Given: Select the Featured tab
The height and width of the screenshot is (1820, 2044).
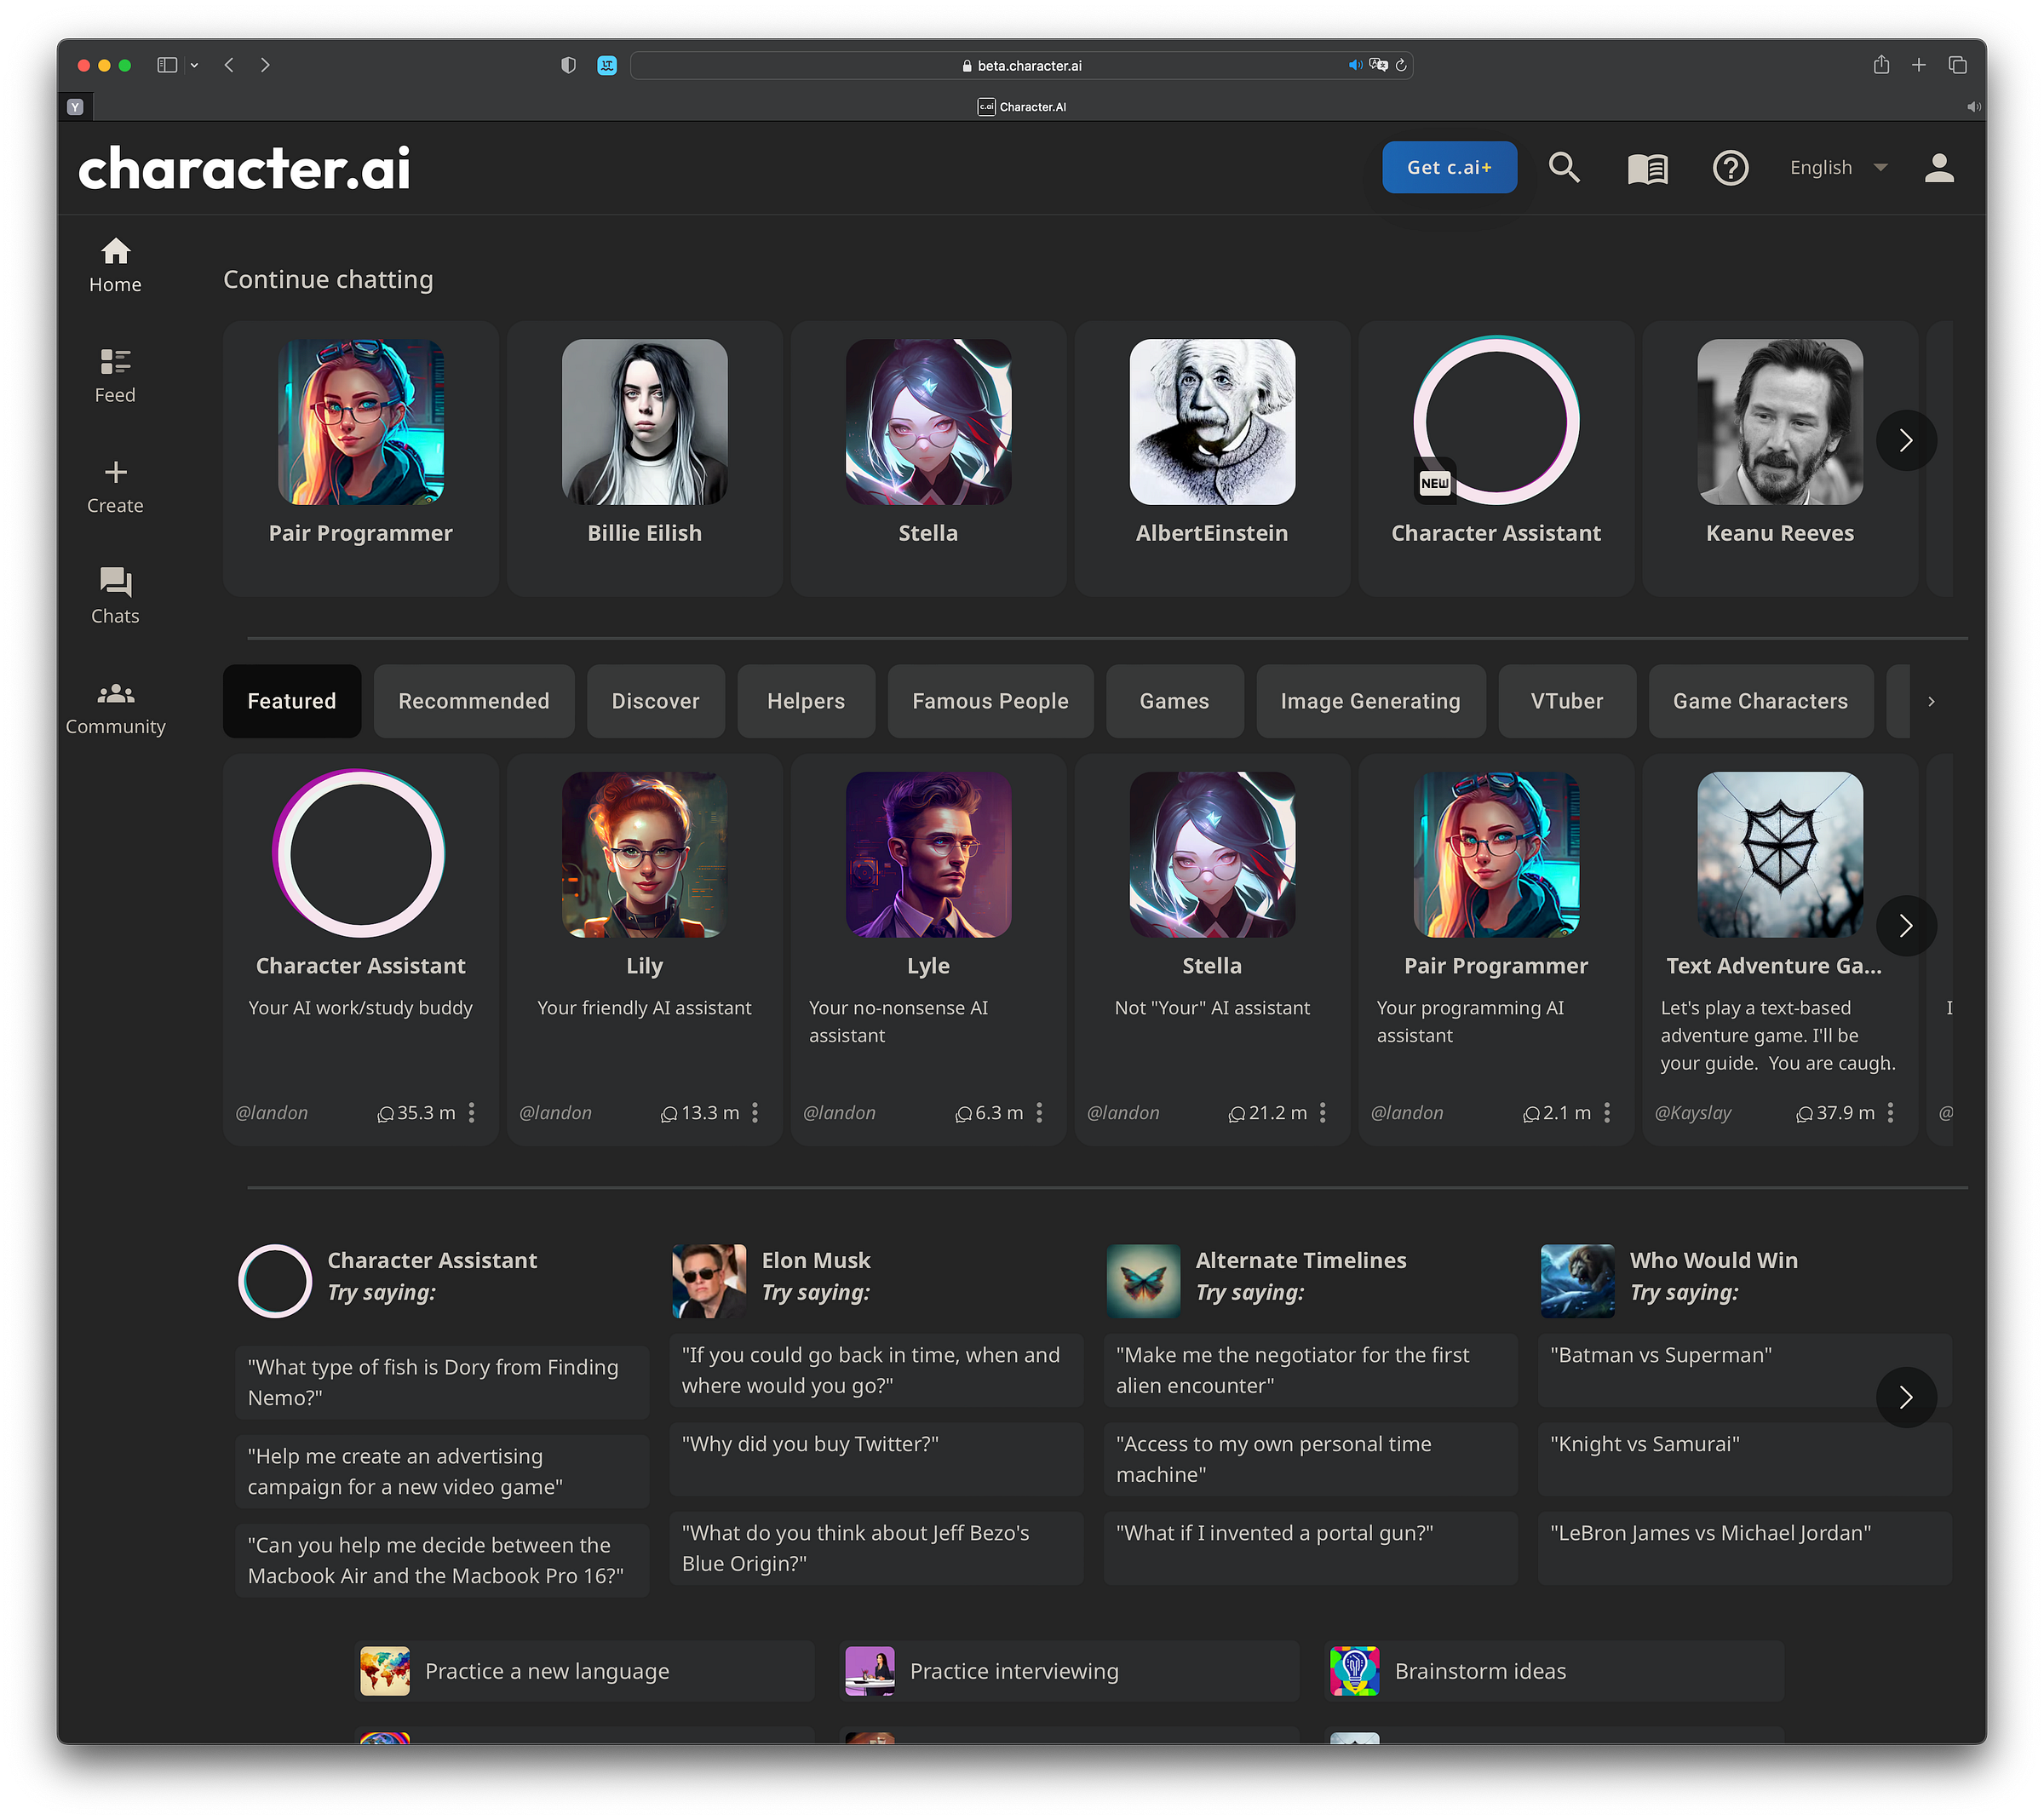Looking at the screenshot, I should pos(292,701).
